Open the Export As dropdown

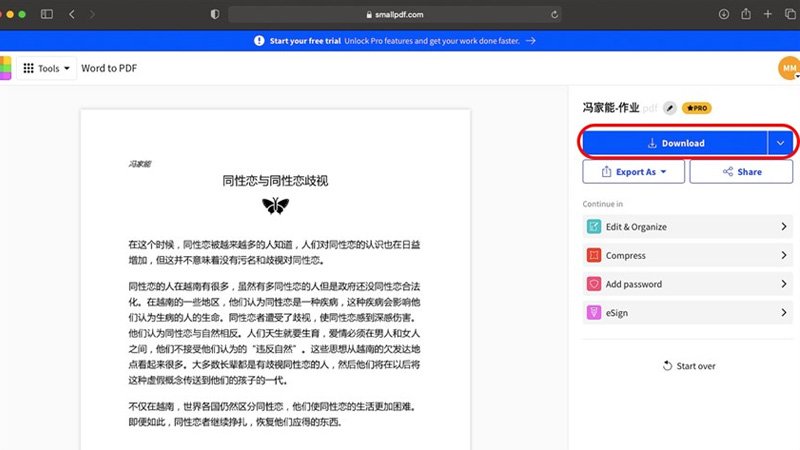[x=634, y=172]
